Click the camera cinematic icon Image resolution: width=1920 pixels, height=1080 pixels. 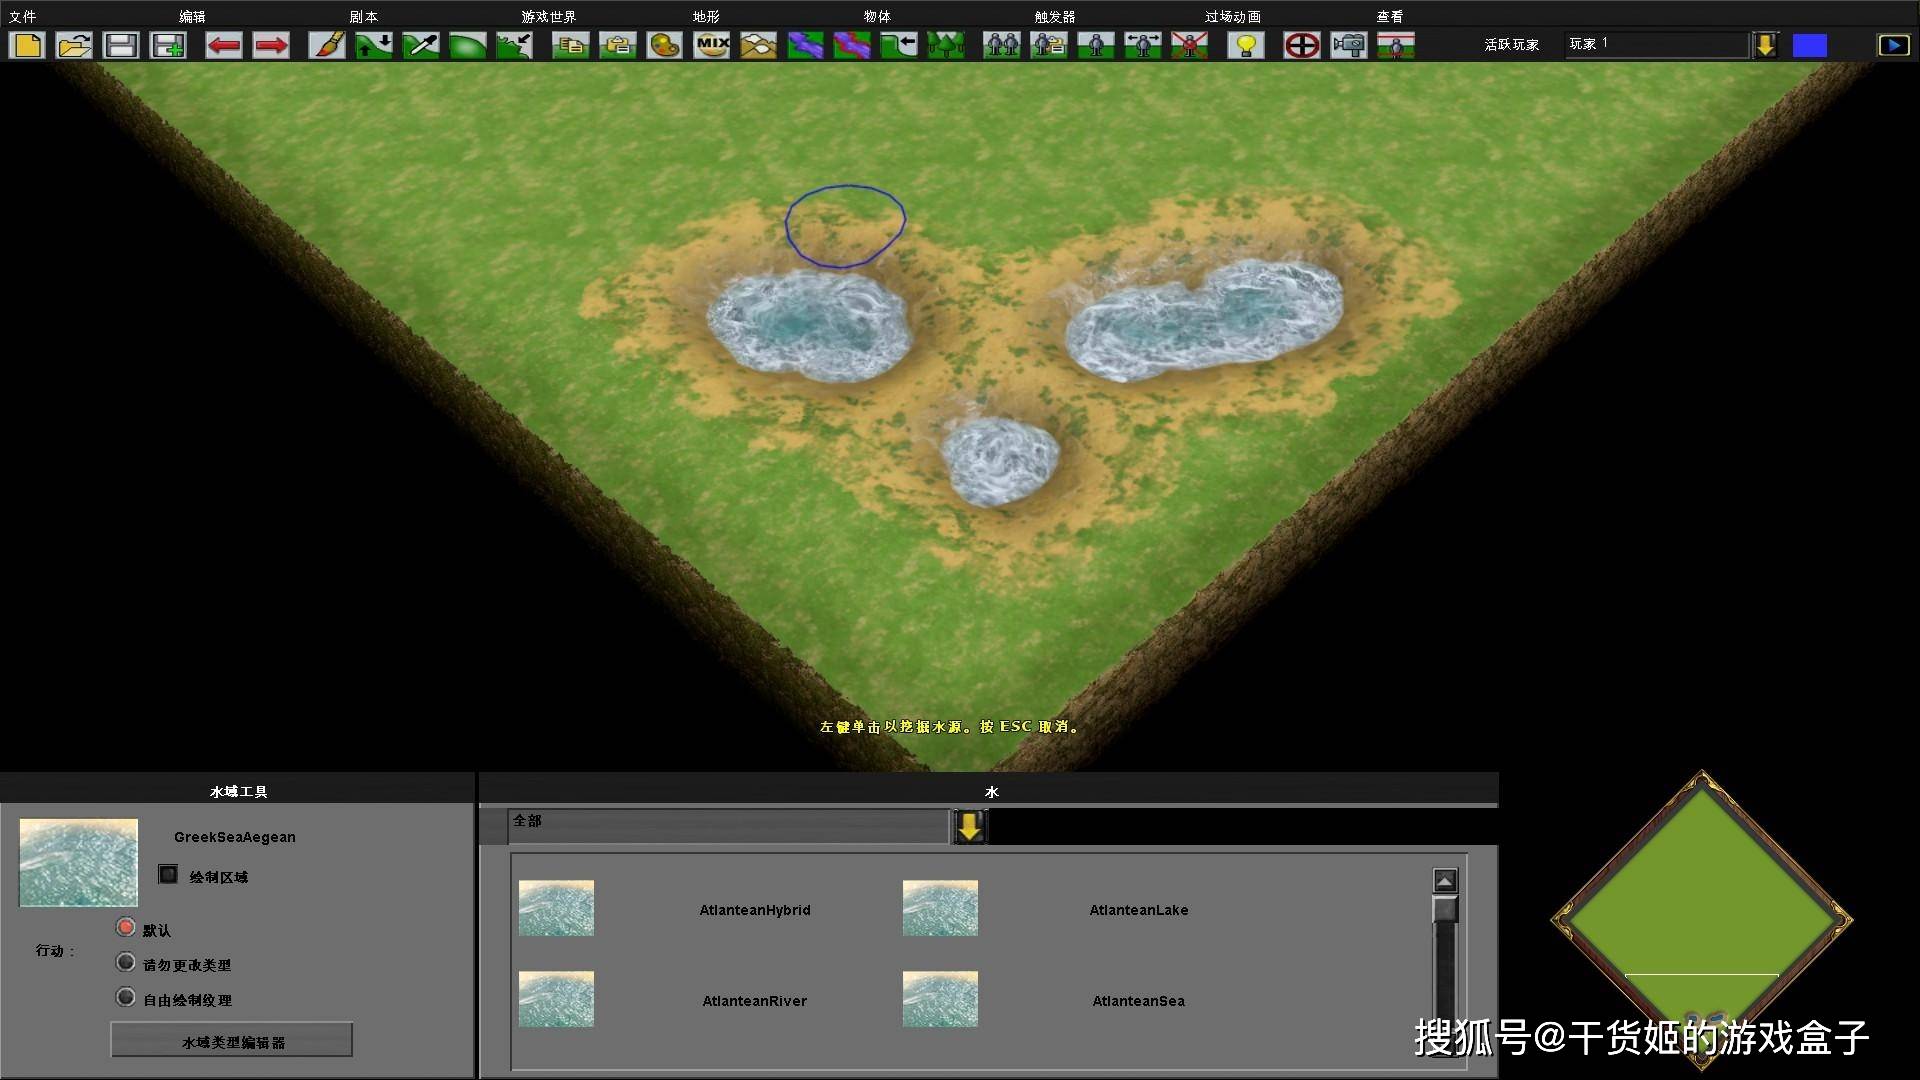pyautogui.click(x=1349, y=45)
